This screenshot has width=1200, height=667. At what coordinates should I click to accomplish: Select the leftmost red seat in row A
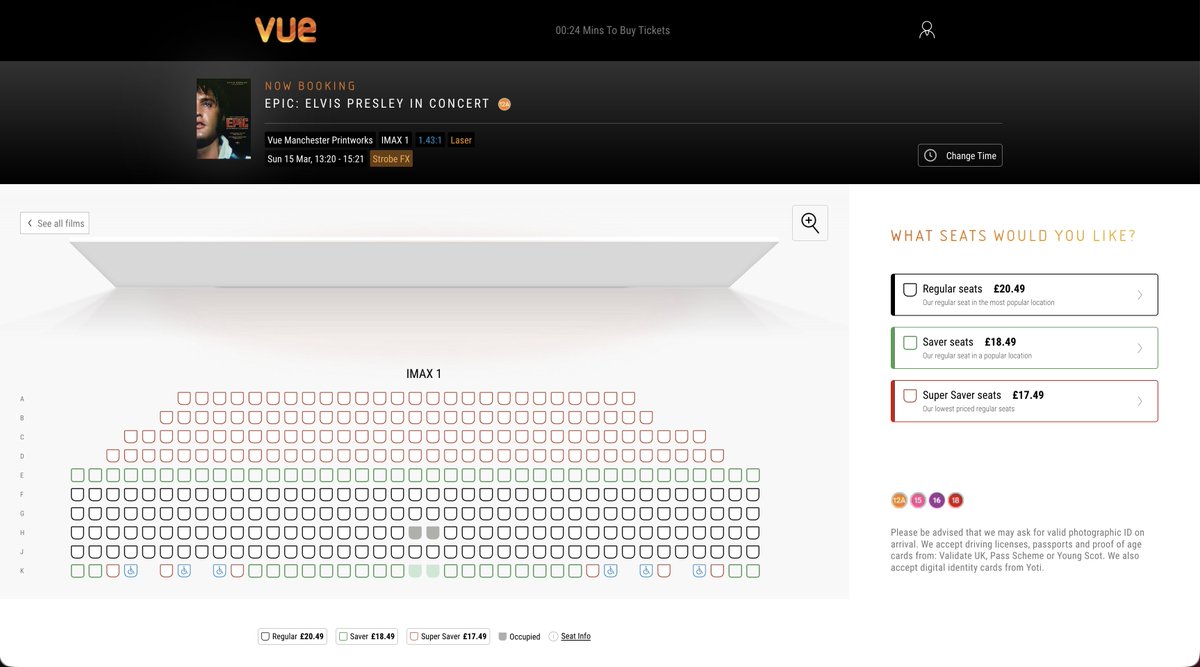click(x=184, y=398)
